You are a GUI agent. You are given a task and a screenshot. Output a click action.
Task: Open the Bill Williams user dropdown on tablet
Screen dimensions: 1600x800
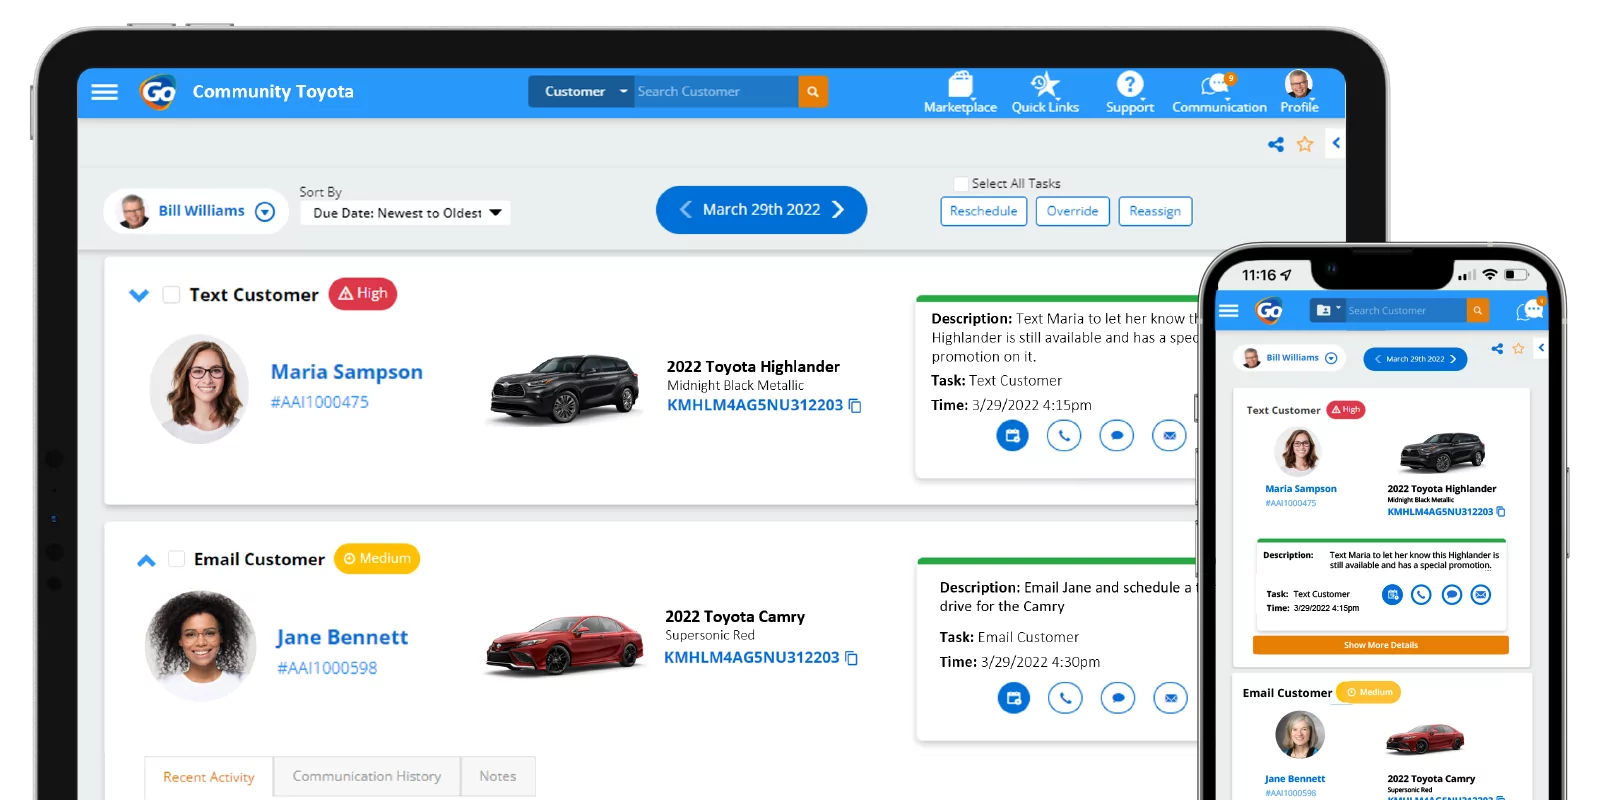pyautogui.click(x=265, y=212)
